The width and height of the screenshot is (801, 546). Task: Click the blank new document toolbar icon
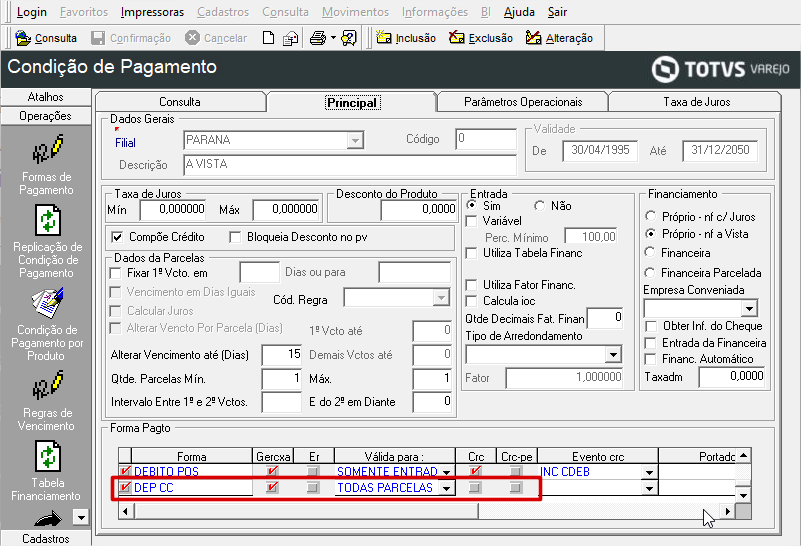[268, 38]
